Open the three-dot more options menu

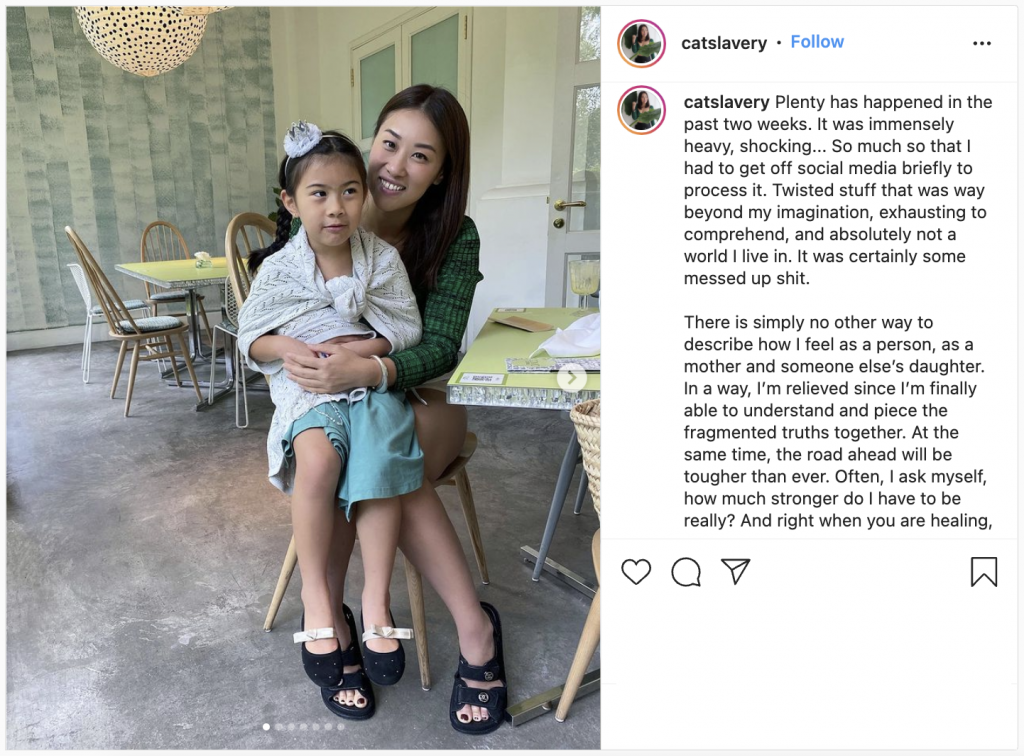coord(982,43)
